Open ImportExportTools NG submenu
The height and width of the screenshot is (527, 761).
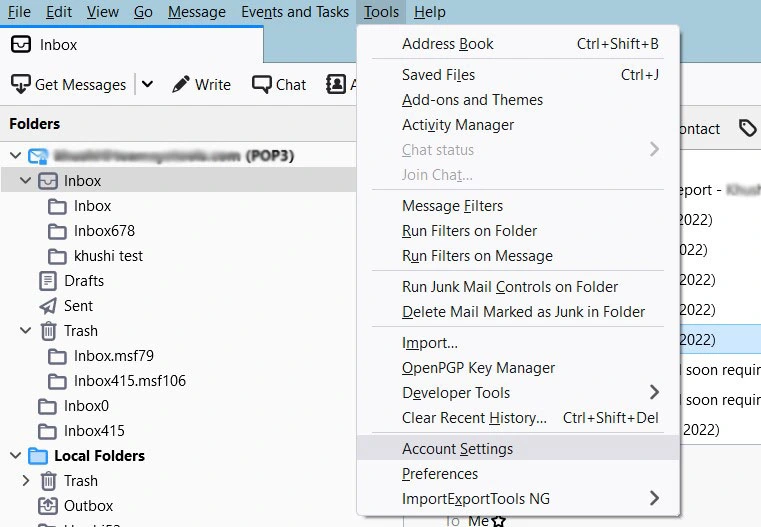655,499
